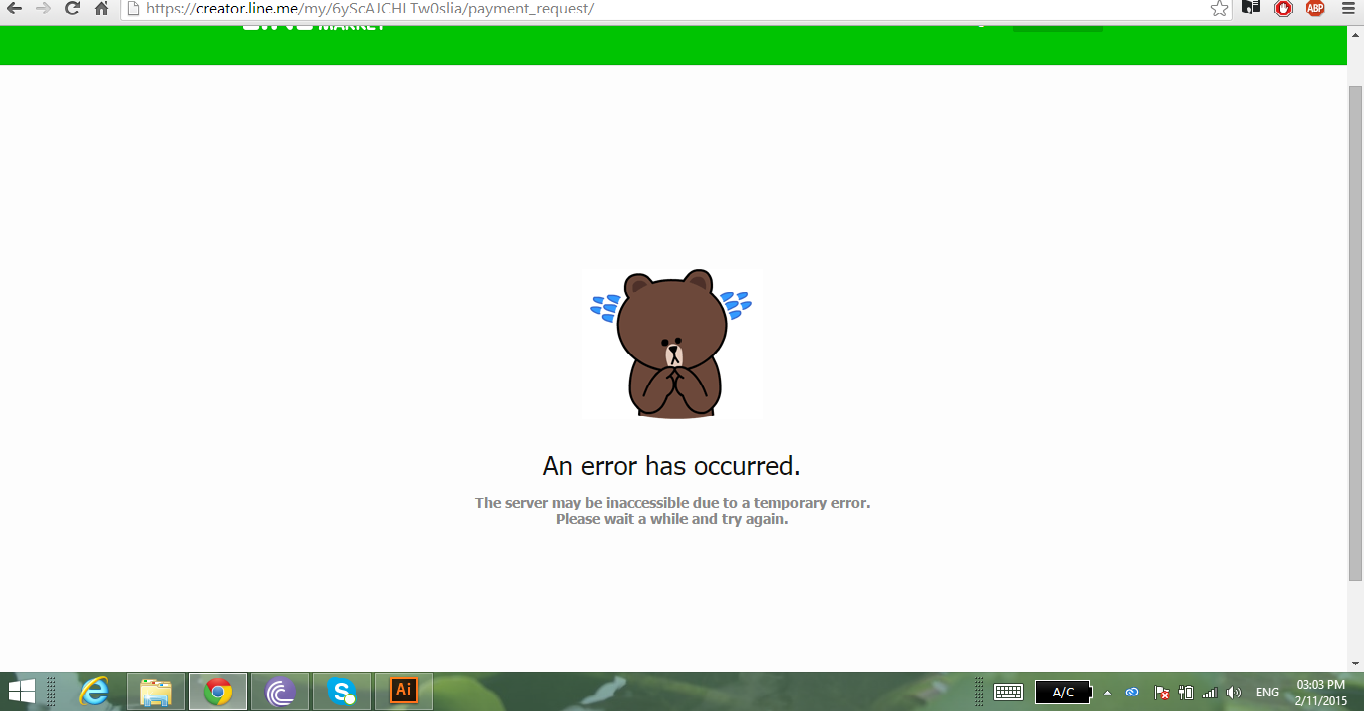Launch Internet Explorer from the taskbar

[95, 691]
